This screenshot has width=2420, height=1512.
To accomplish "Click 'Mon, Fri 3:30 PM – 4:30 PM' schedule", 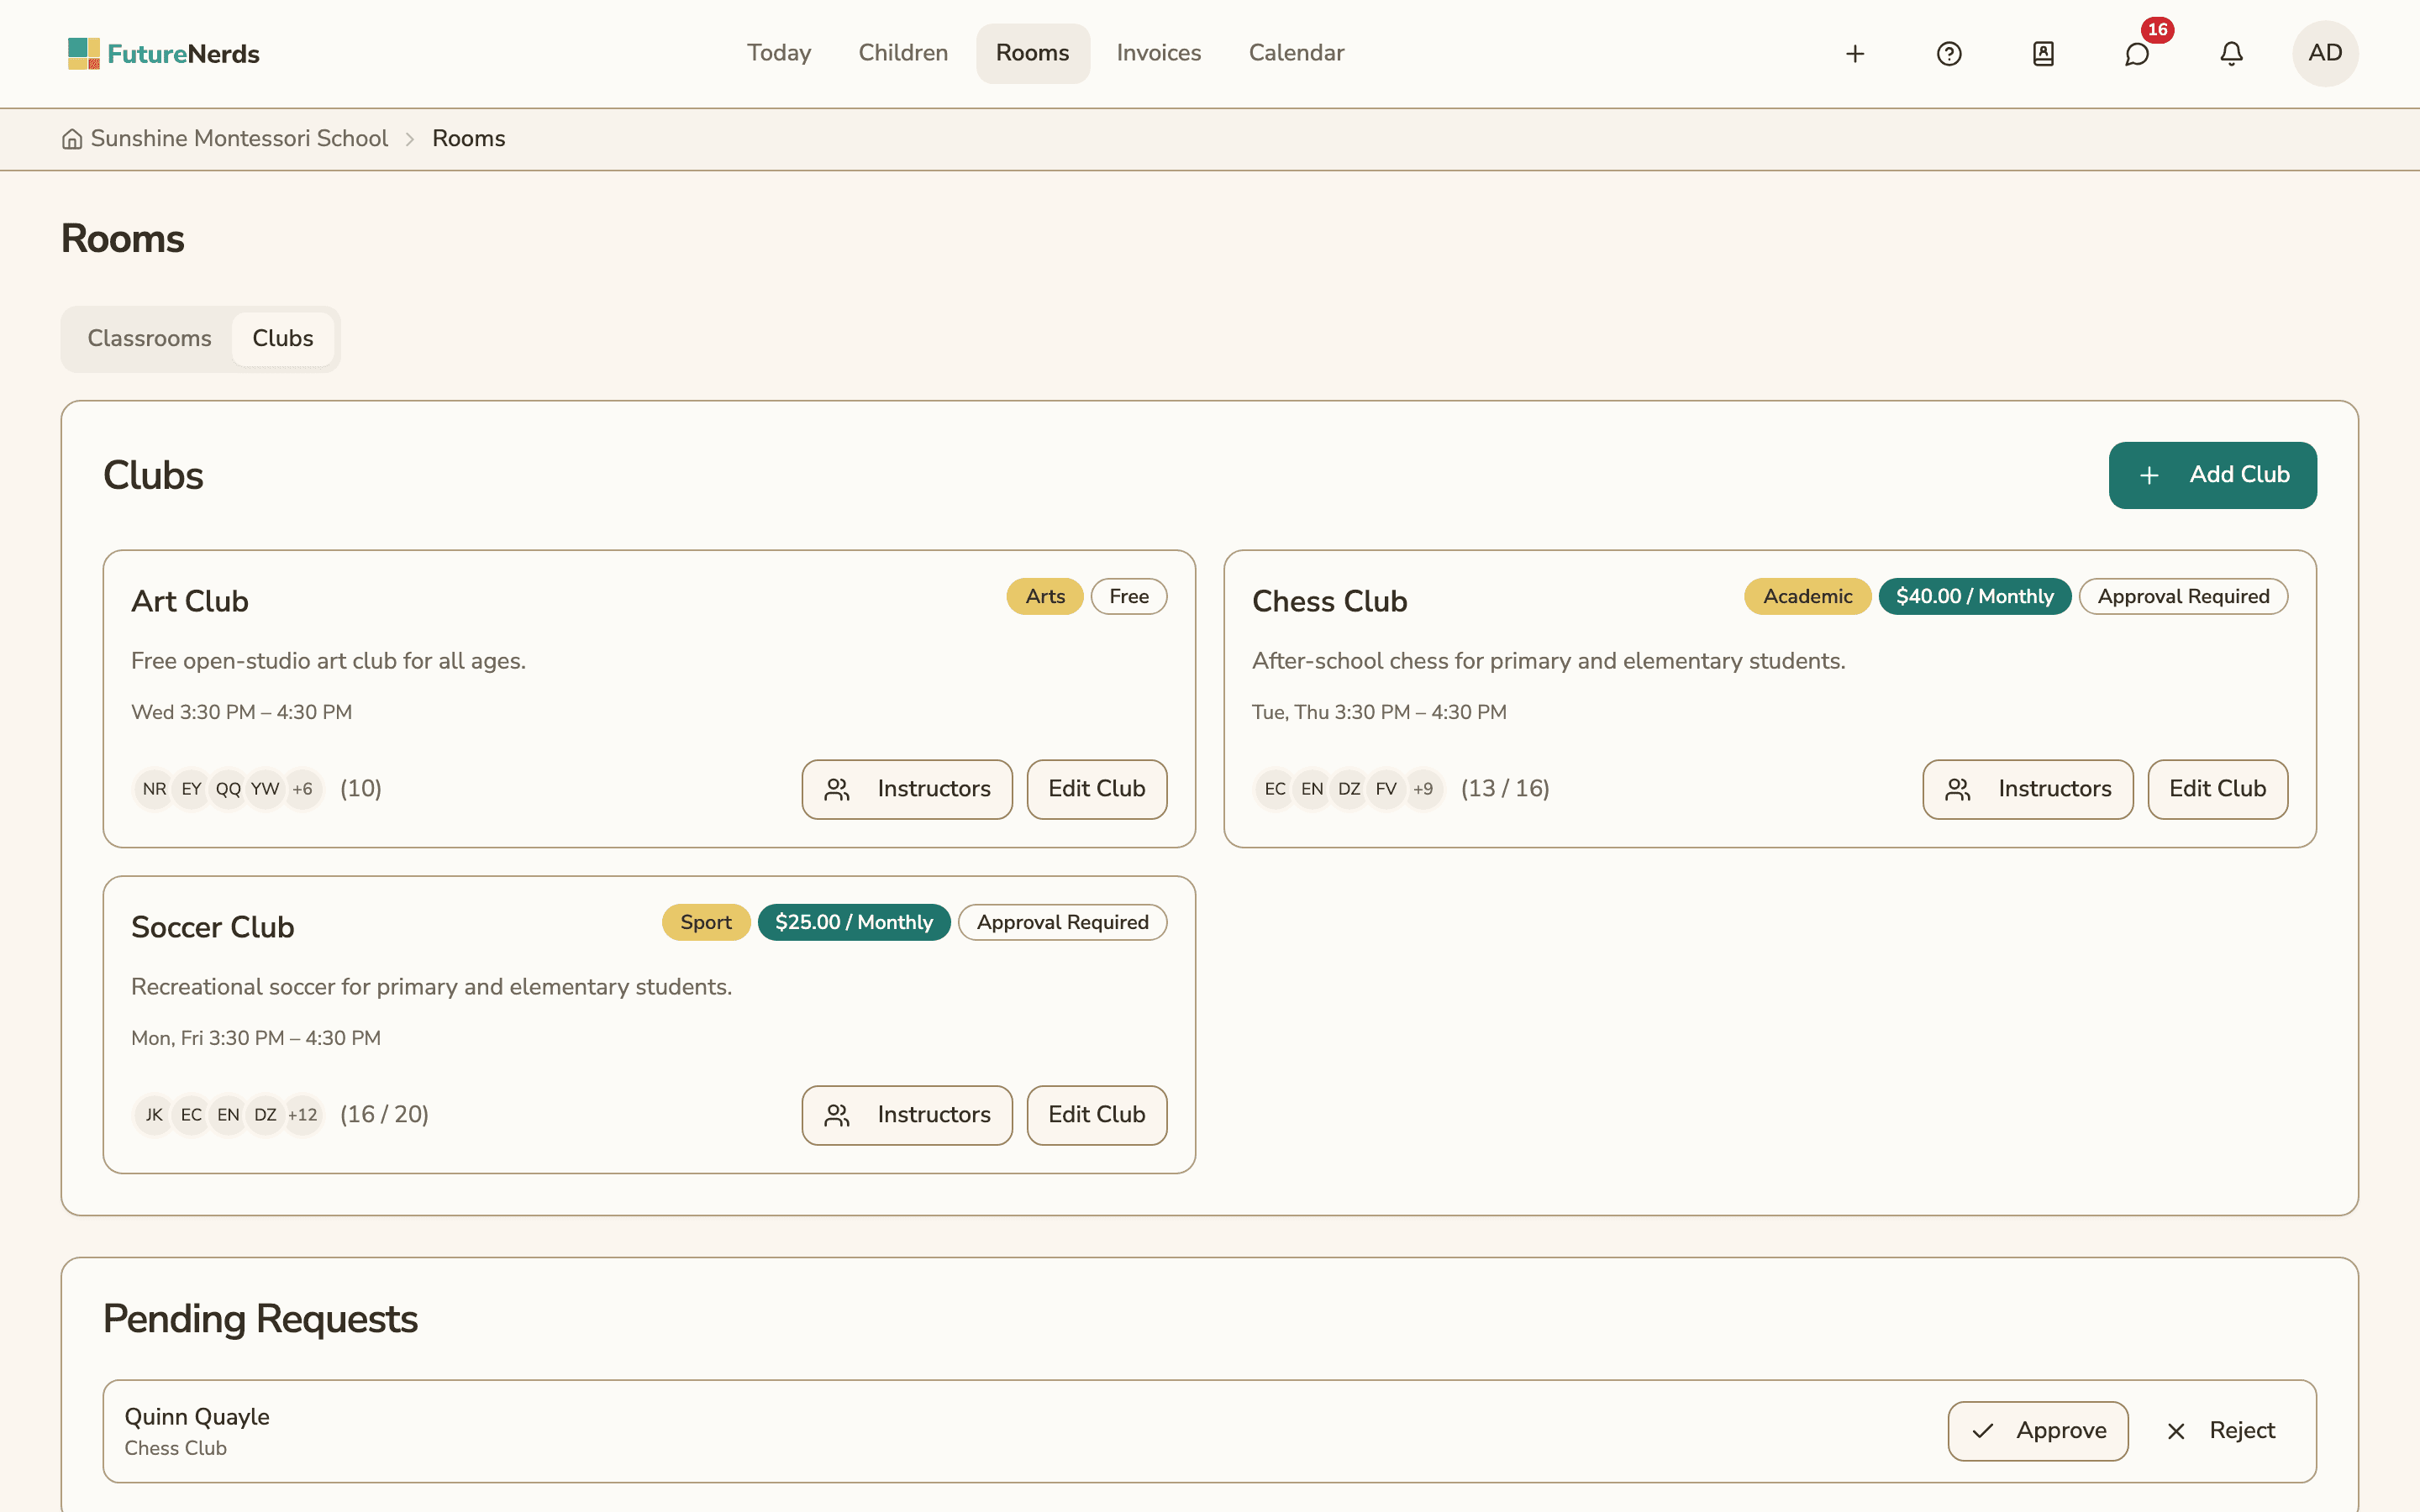I will tap(256, 1039).
